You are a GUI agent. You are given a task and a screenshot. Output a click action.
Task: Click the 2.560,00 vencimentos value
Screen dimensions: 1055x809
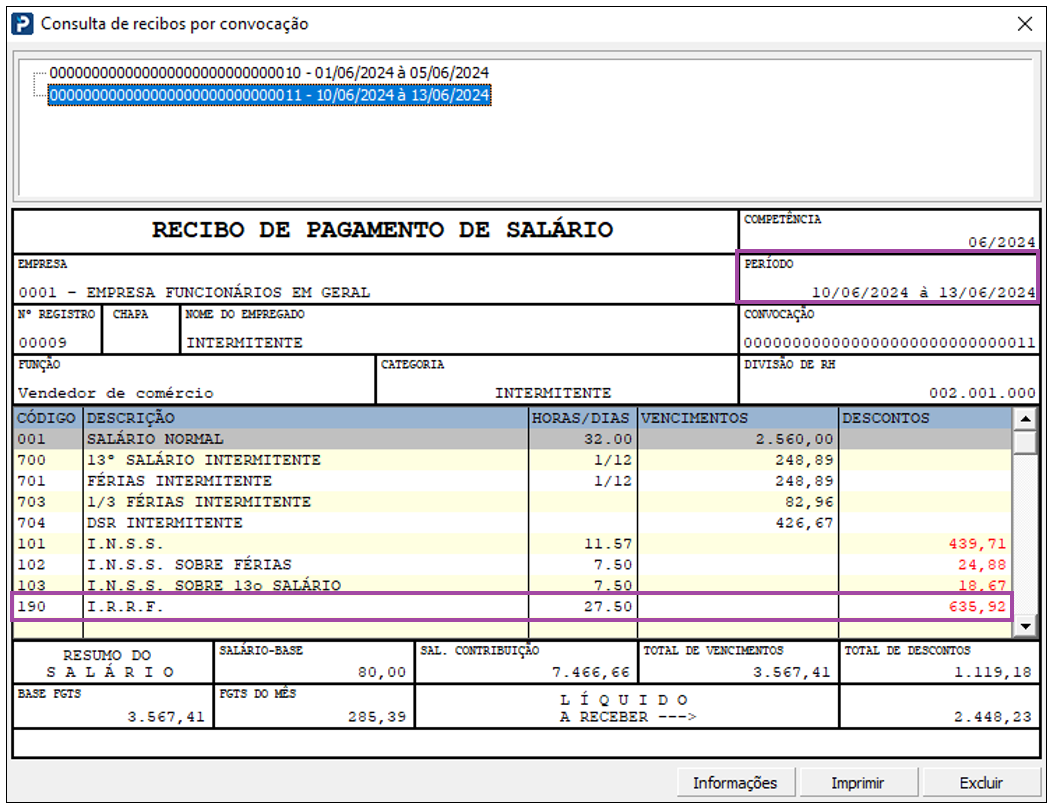(794, 439)
